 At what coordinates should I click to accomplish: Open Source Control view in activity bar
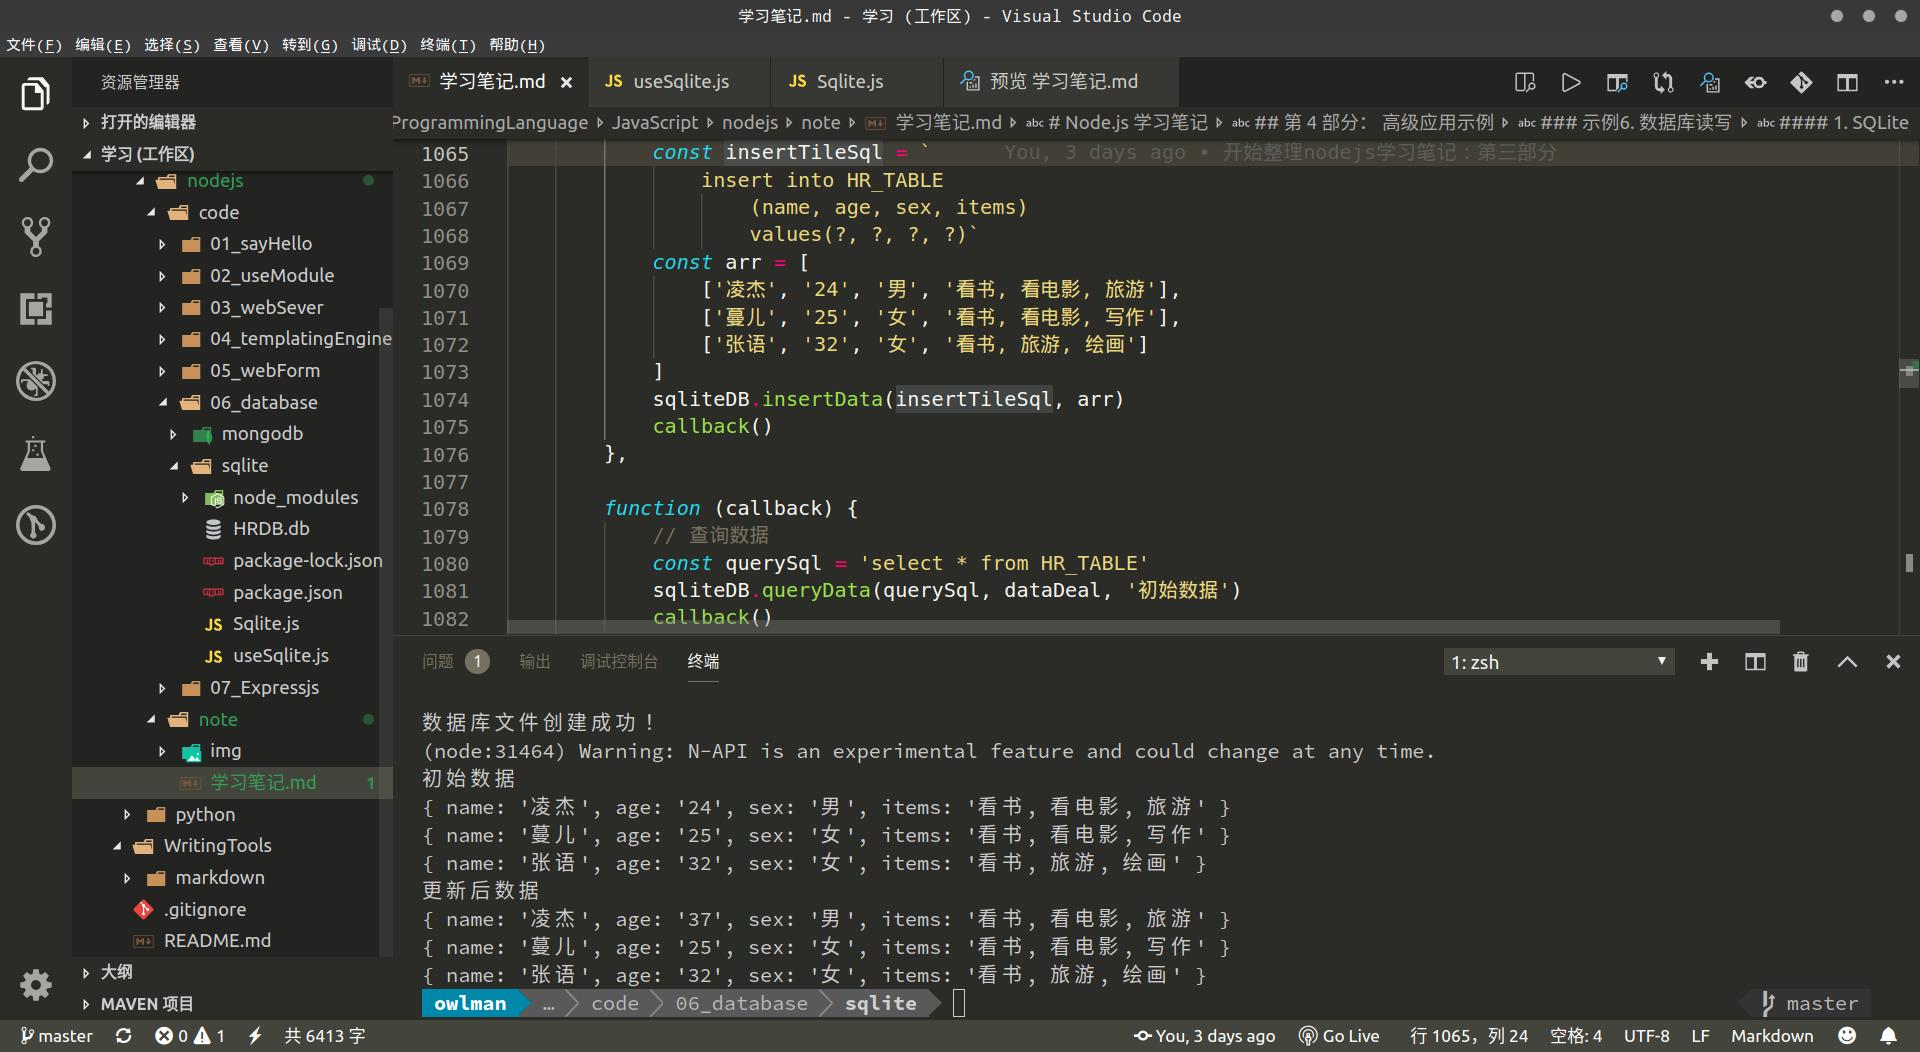coord(36,237)
